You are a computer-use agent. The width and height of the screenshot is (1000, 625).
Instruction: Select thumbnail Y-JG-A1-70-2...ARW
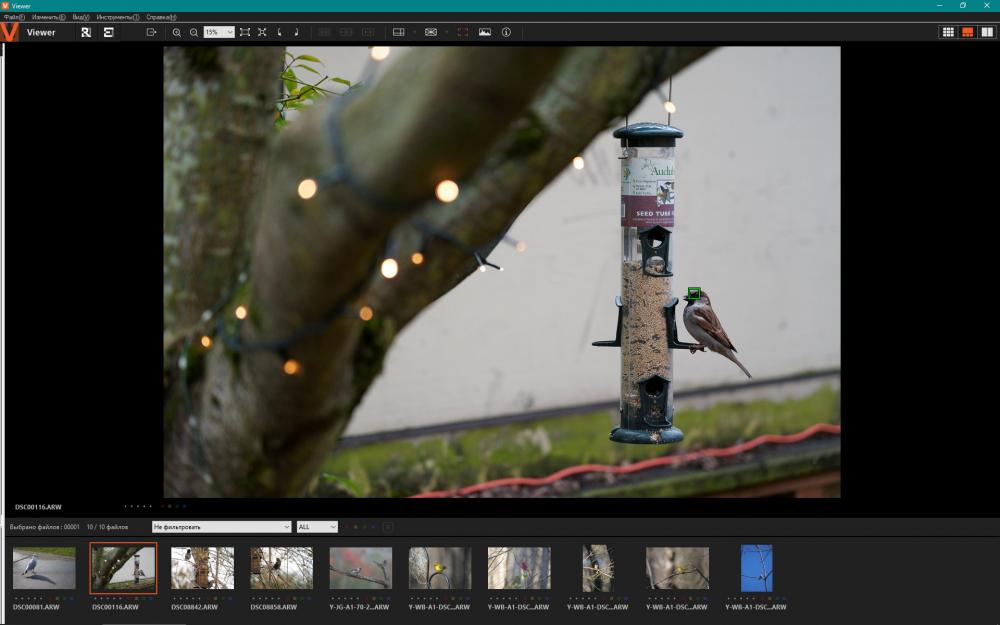pyautogui.click(x=360, y=568)
